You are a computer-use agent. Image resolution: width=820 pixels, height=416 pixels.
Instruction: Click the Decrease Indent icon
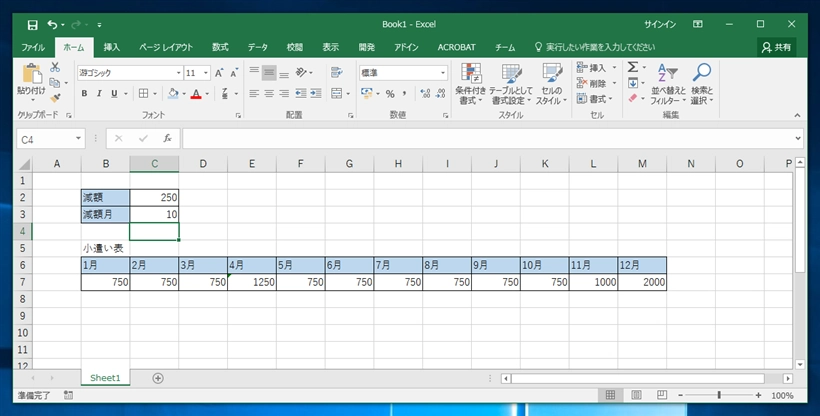click(301, 94)
